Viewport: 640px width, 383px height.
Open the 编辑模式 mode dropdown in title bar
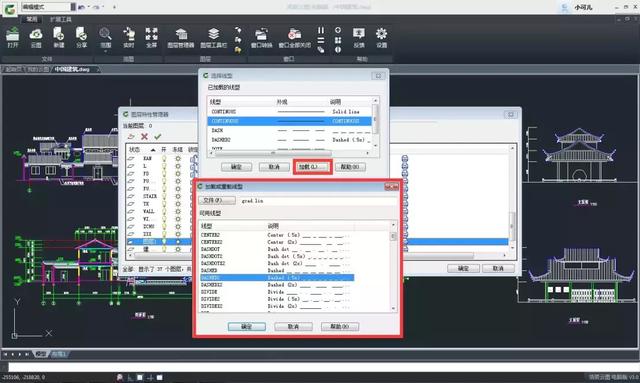tap(48, 7)
